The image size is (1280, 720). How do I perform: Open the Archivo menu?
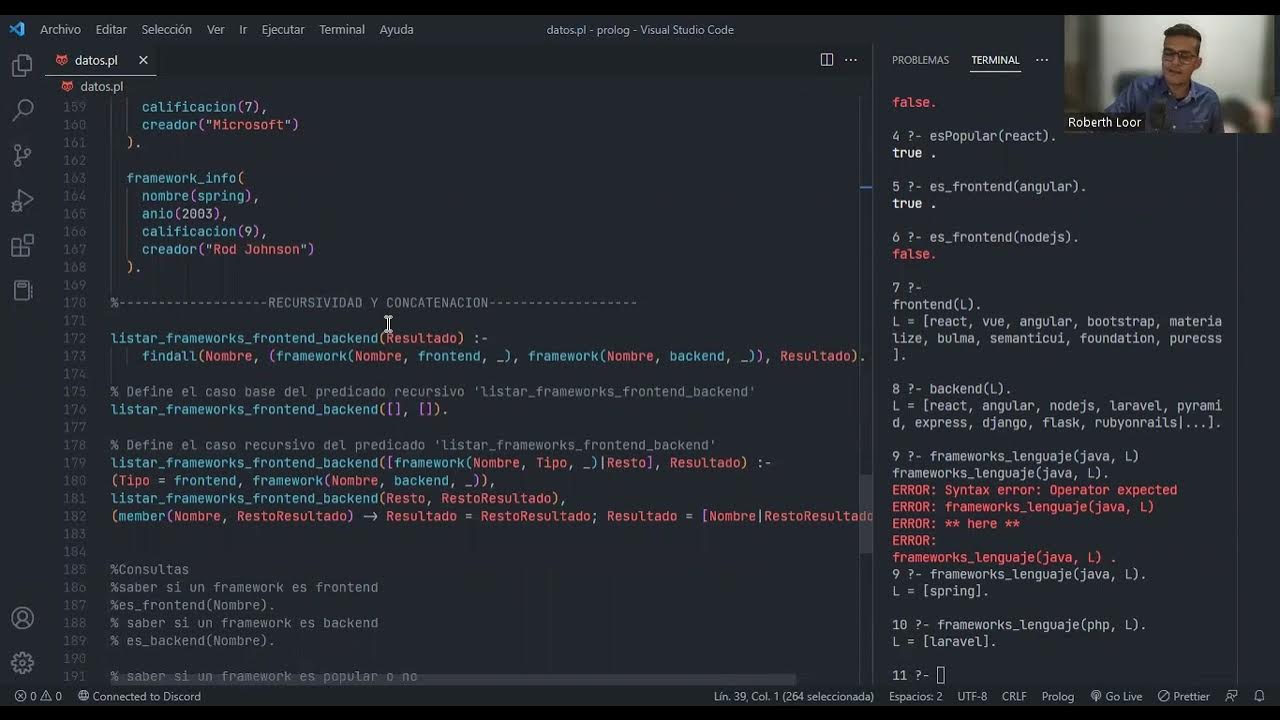60,29
